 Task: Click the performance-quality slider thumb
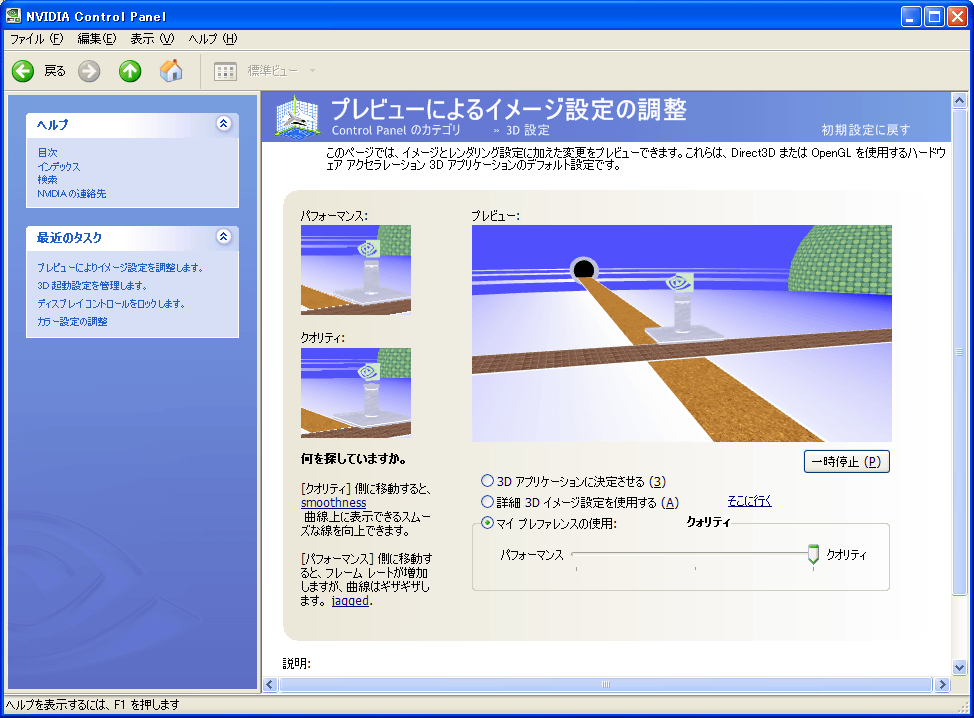click(813, 554)
